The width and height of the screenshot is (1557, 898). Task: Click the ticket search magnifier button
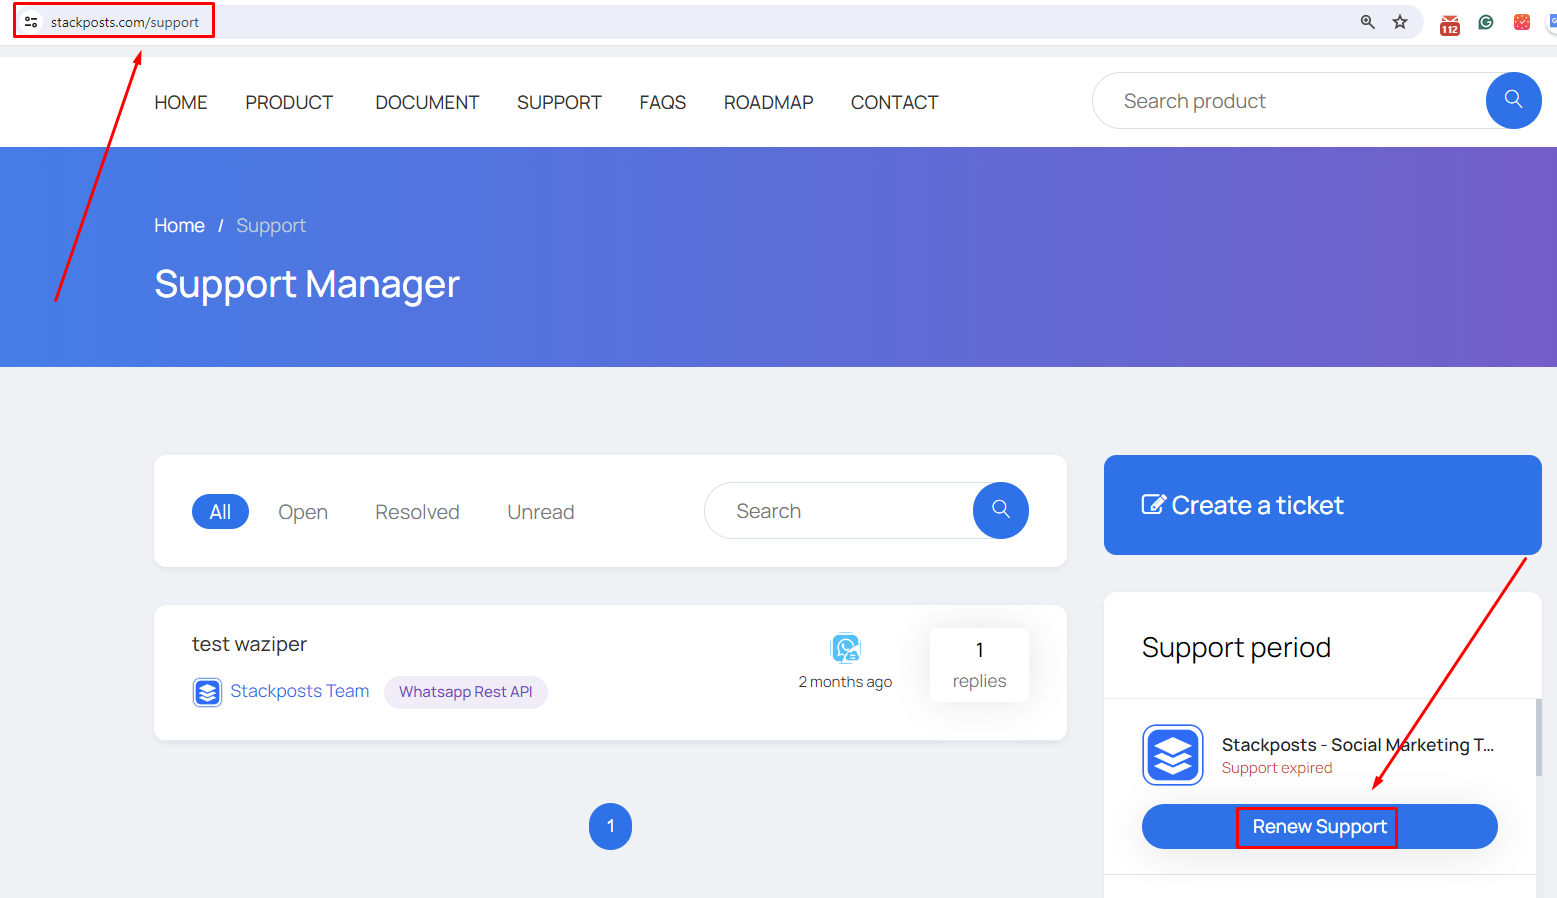click(1000, 511)
